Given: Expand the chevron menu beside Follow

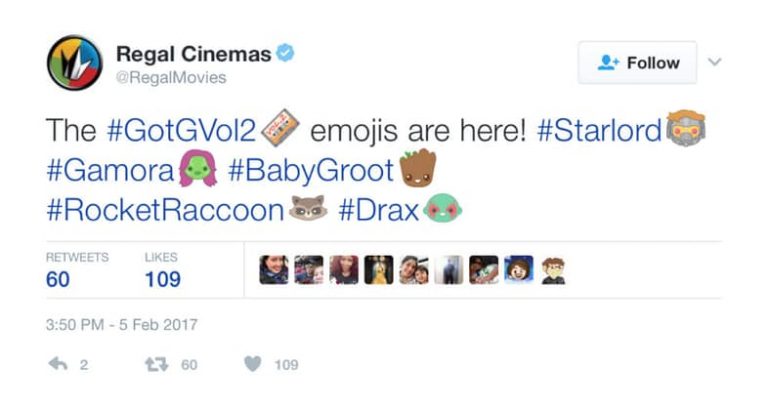Looking at the screenshot, I should (x=715, y=62).
